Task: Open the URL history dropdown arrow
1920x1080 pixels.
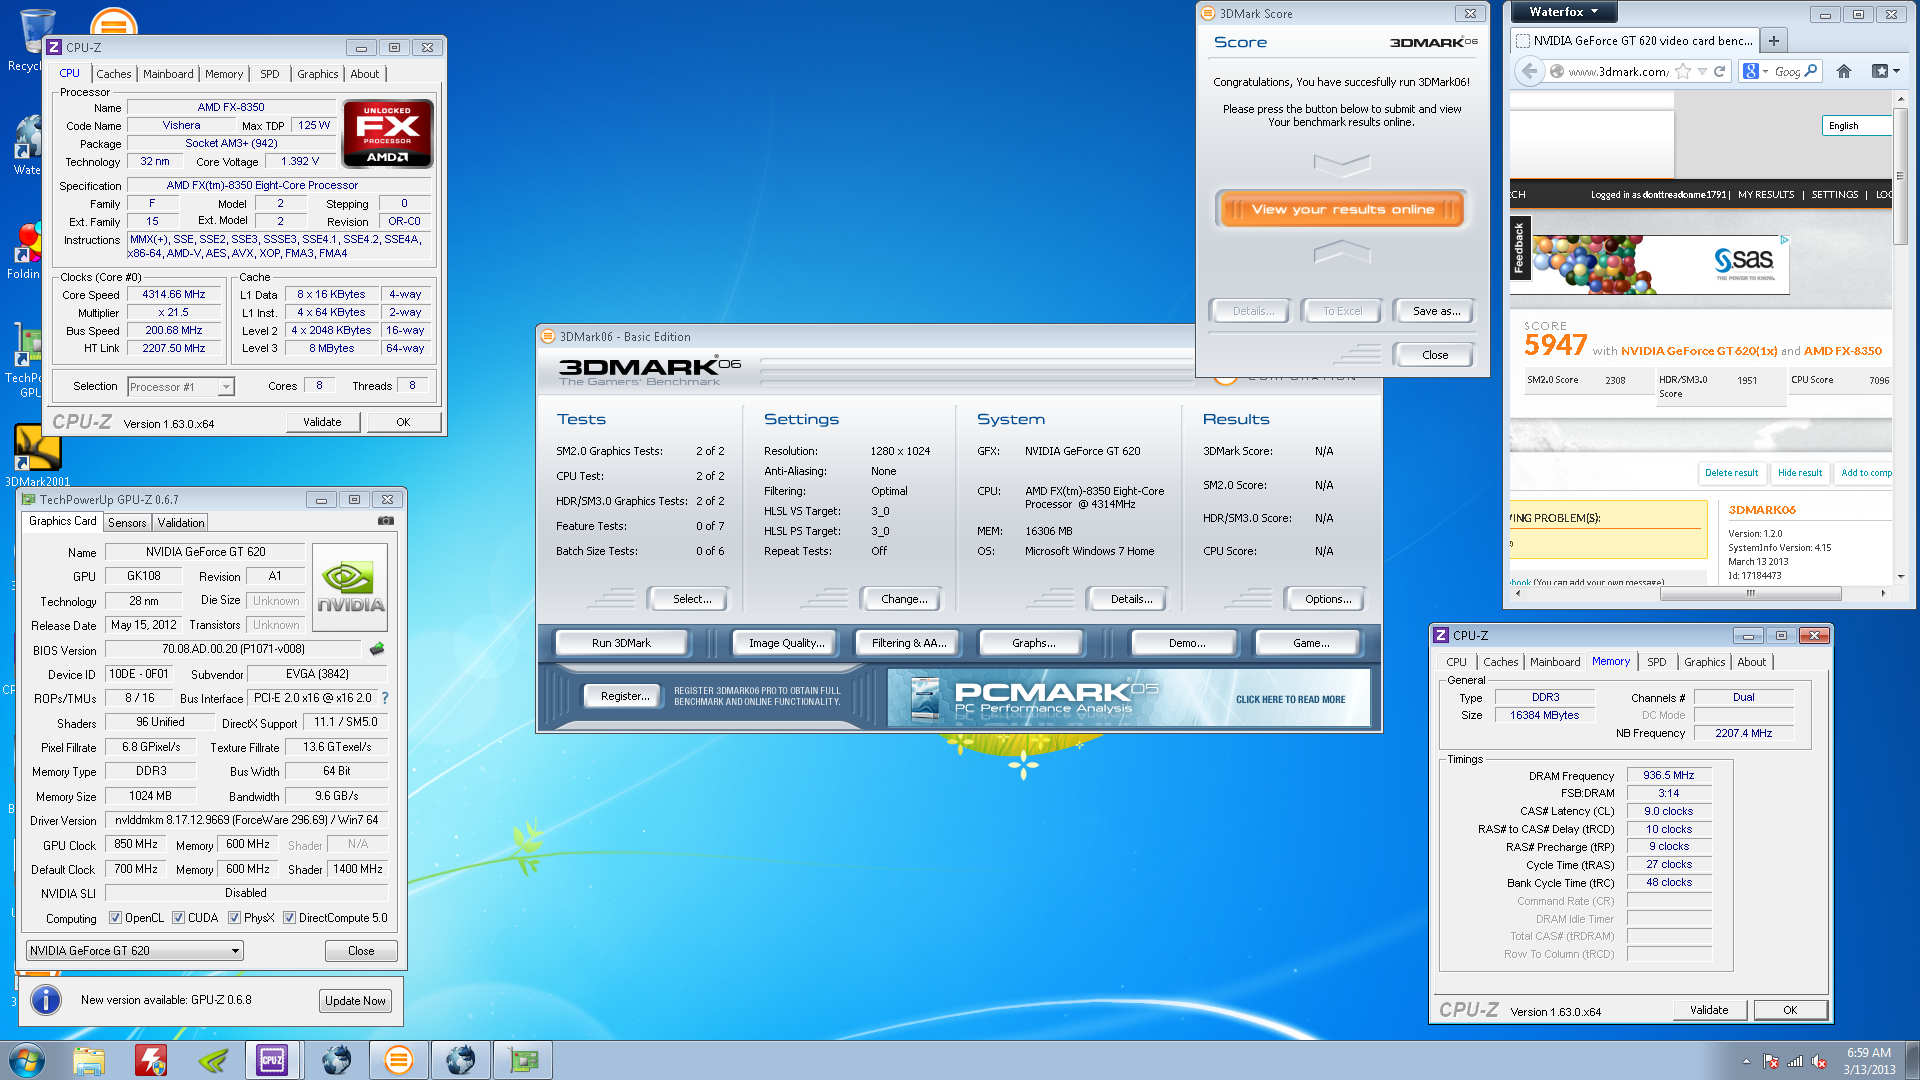Action: tap(1702, 71)
